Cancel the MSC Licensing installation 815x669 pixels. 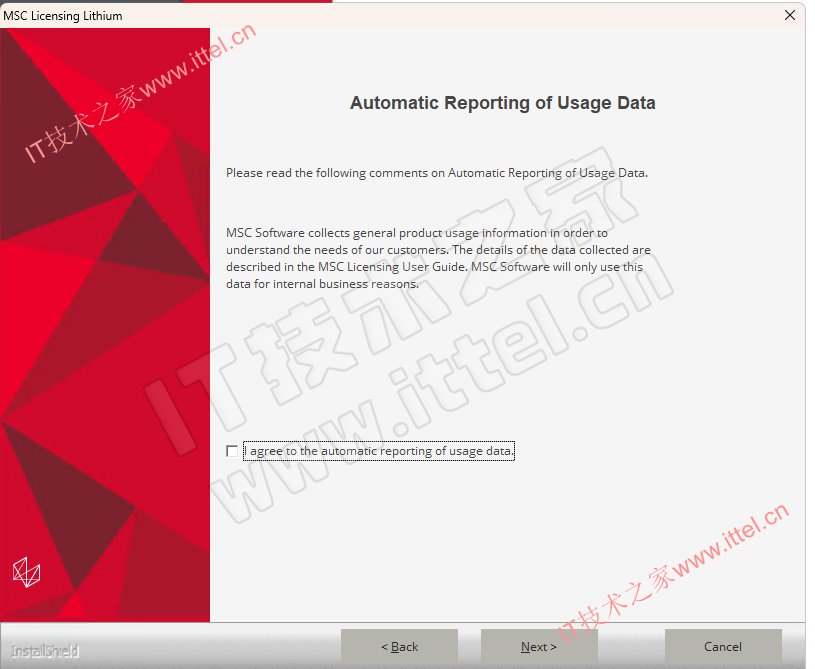pyautogui.click(x=723, y=647)
